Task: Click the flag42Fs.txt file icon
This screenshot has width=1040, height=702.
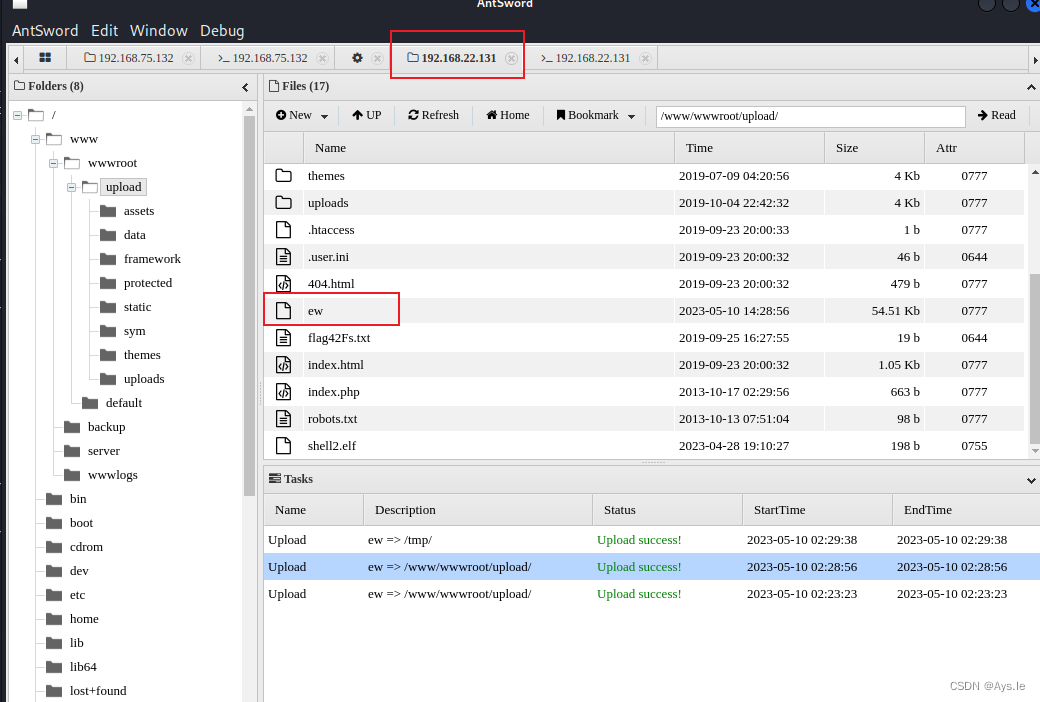Action: click(283, 338)
